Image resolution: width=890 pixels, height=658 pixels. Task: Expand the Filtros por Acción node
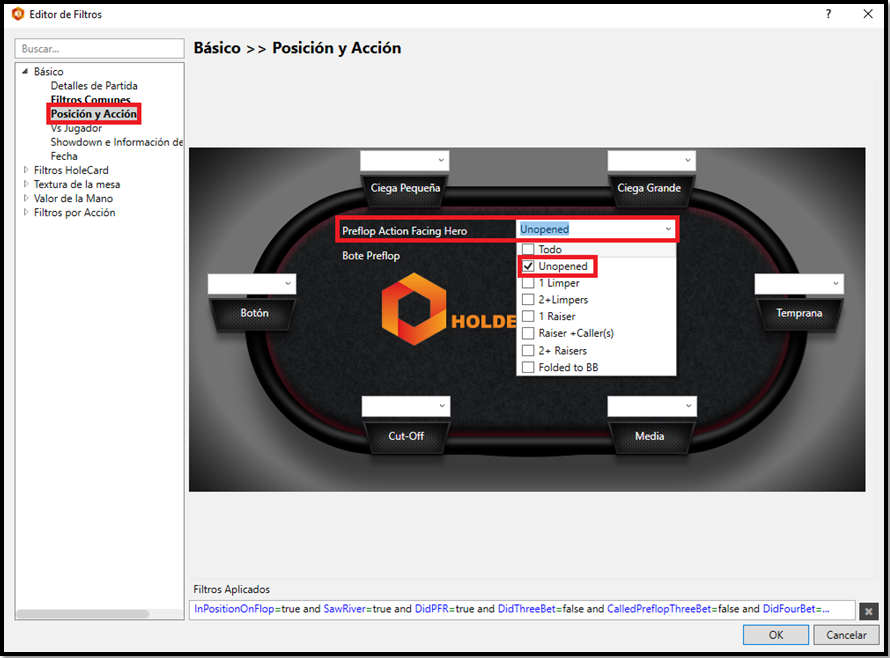26,212
